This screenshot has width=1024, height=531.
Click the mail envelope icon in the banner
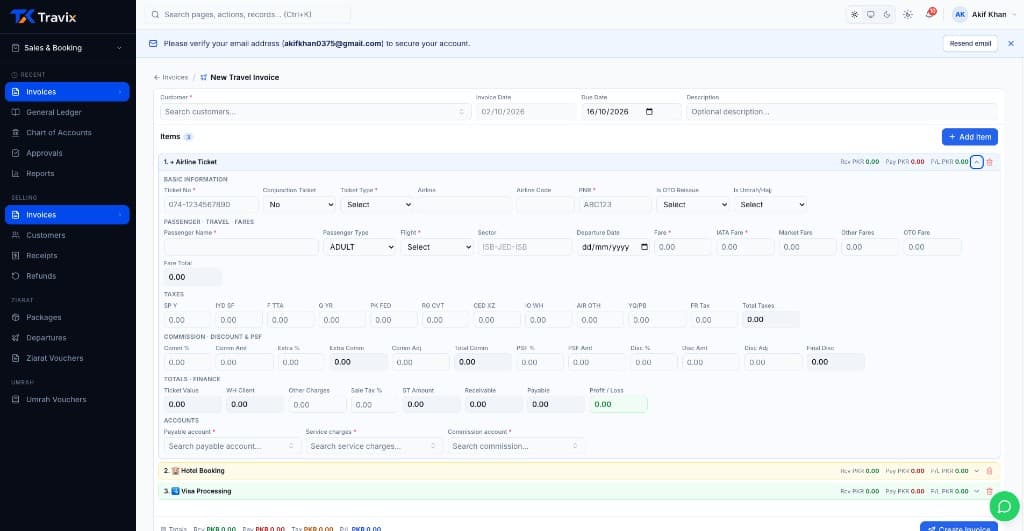[153, 44]
